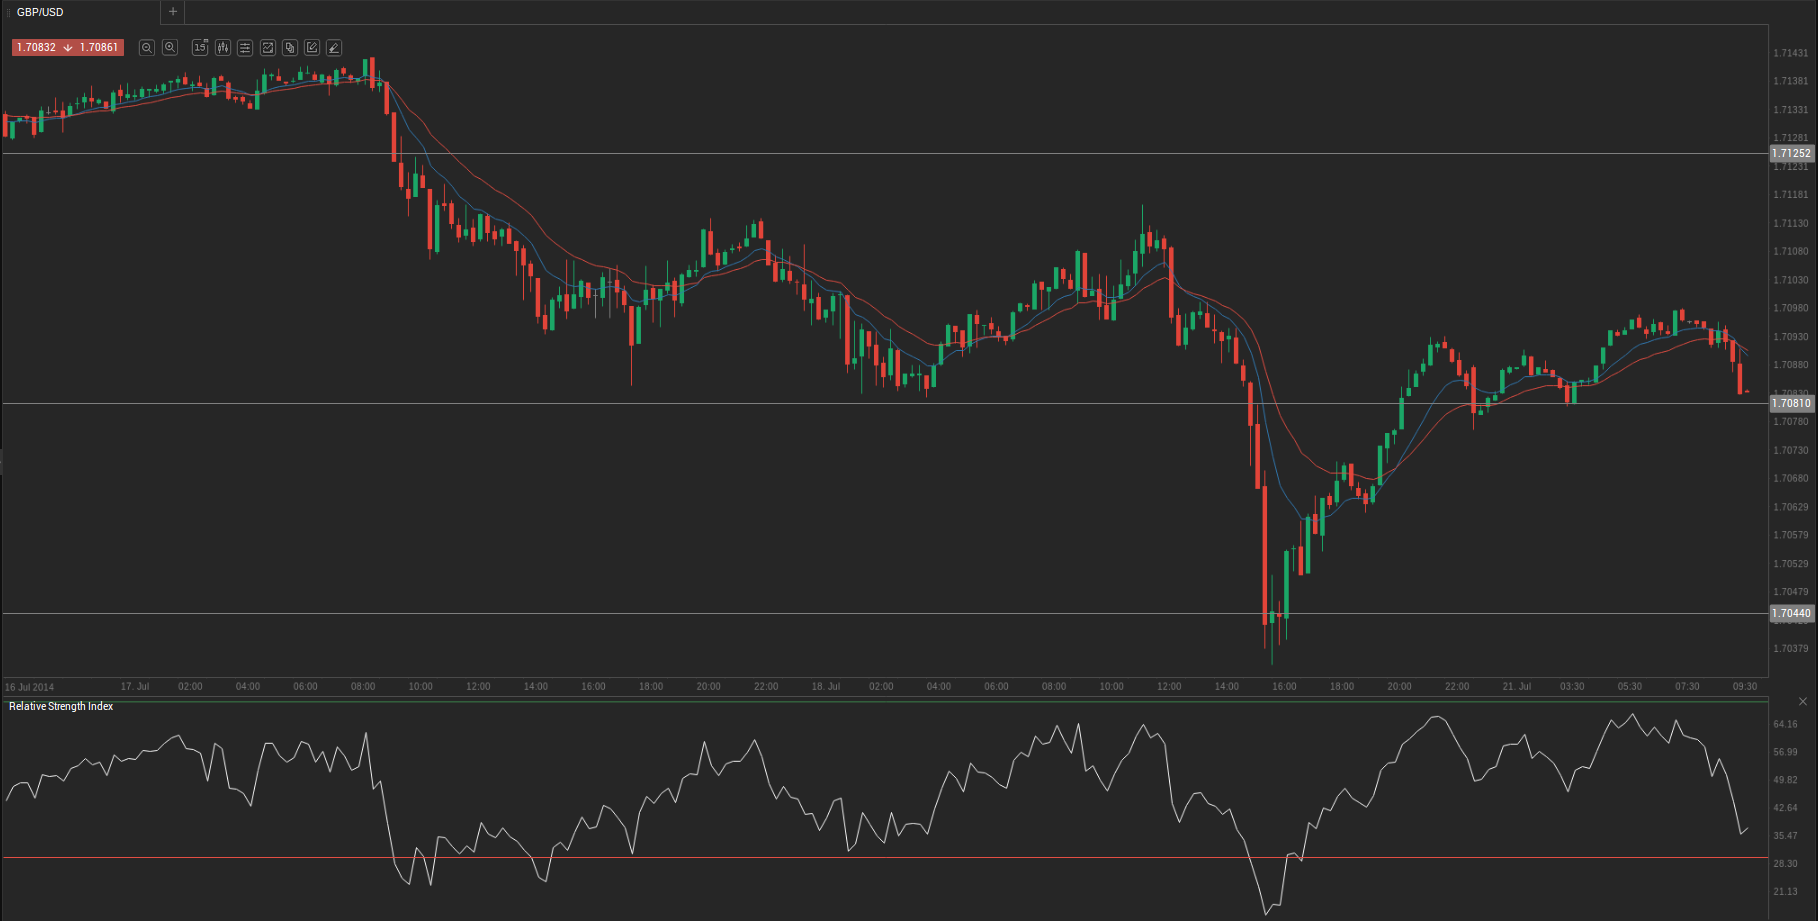
Task: Click the zoom in magnifier icon
Action: [170, 48]
